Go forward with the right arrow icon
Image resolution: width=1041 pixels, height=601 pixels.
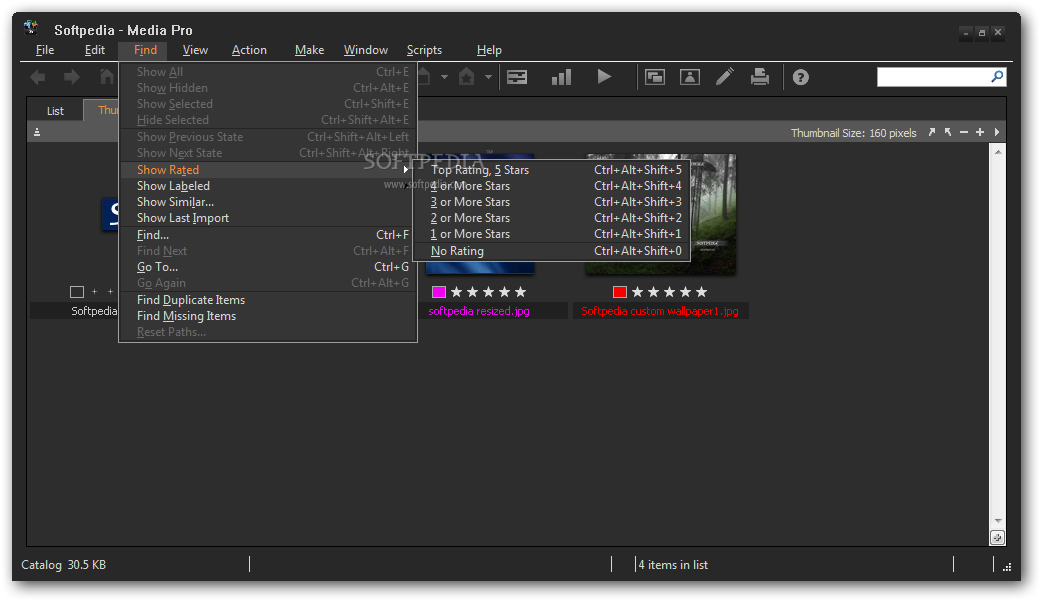point(71,78)
